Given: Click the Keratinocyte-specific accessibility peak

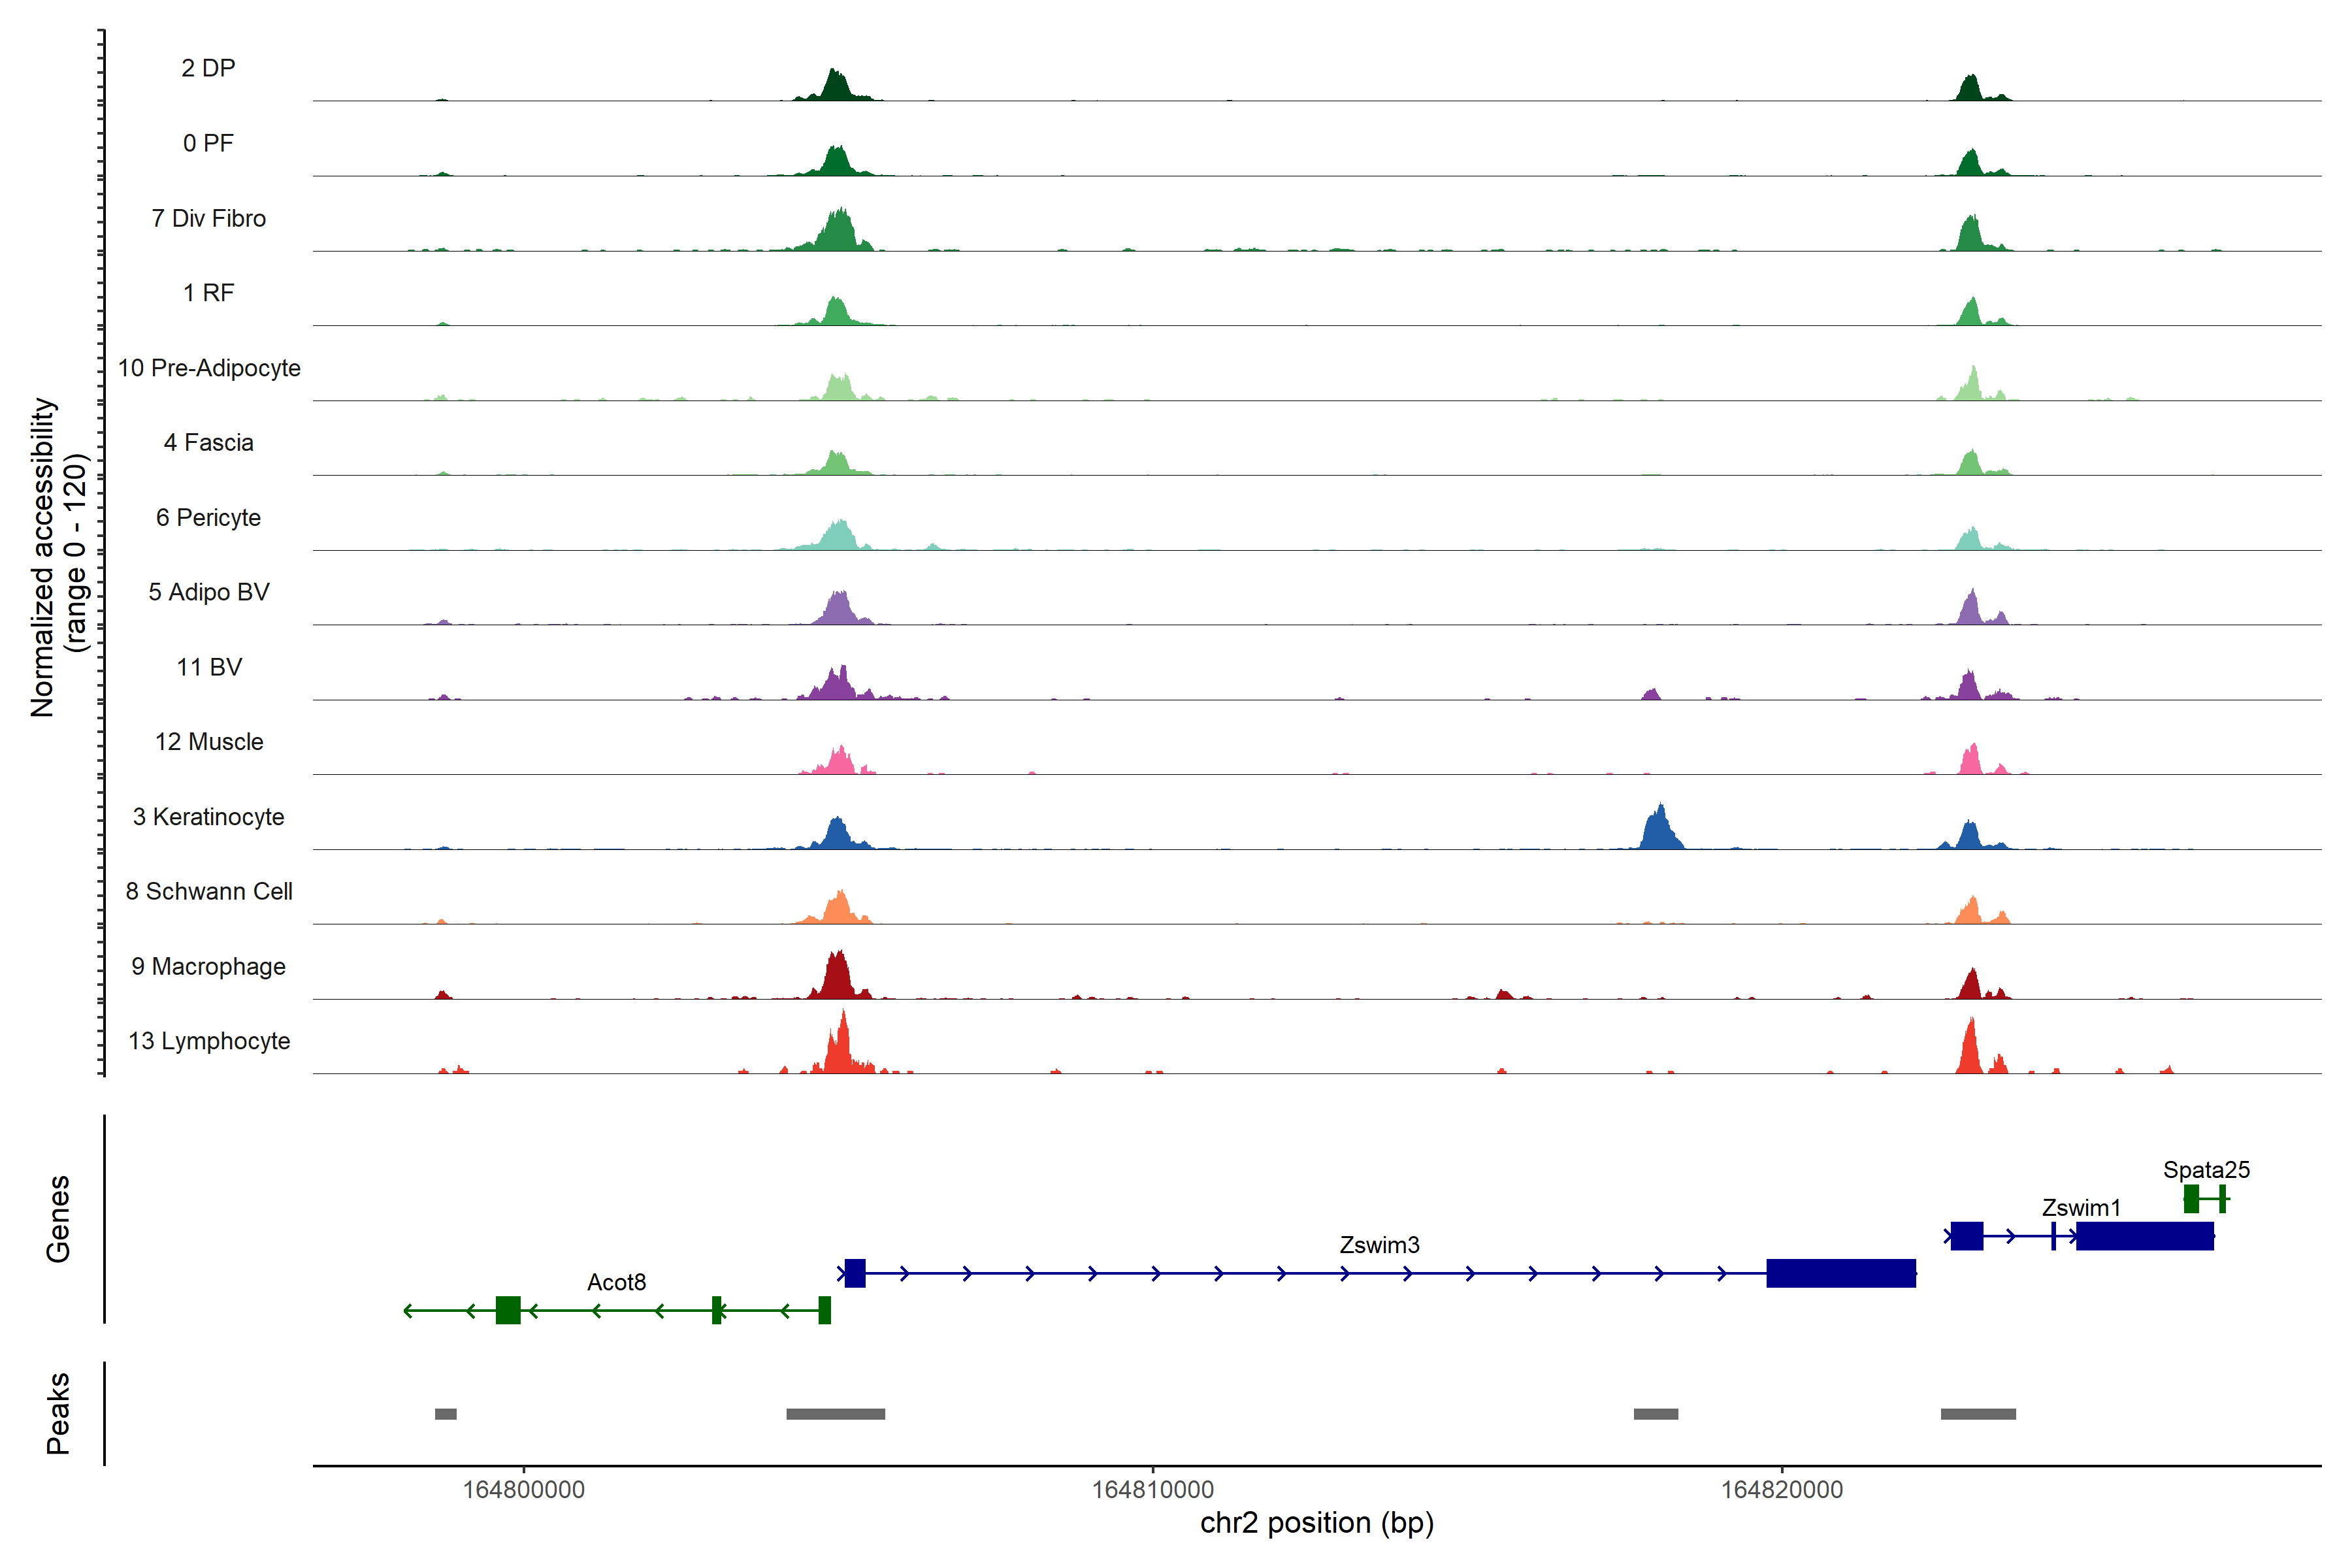Looking at the screenshot, I should click(x=1660, y=830).
